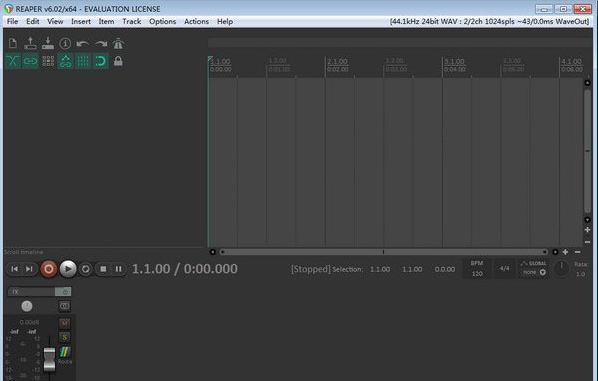Click the New project icon
The width and height of the screenshot is (598, 381).
point(13,43)
